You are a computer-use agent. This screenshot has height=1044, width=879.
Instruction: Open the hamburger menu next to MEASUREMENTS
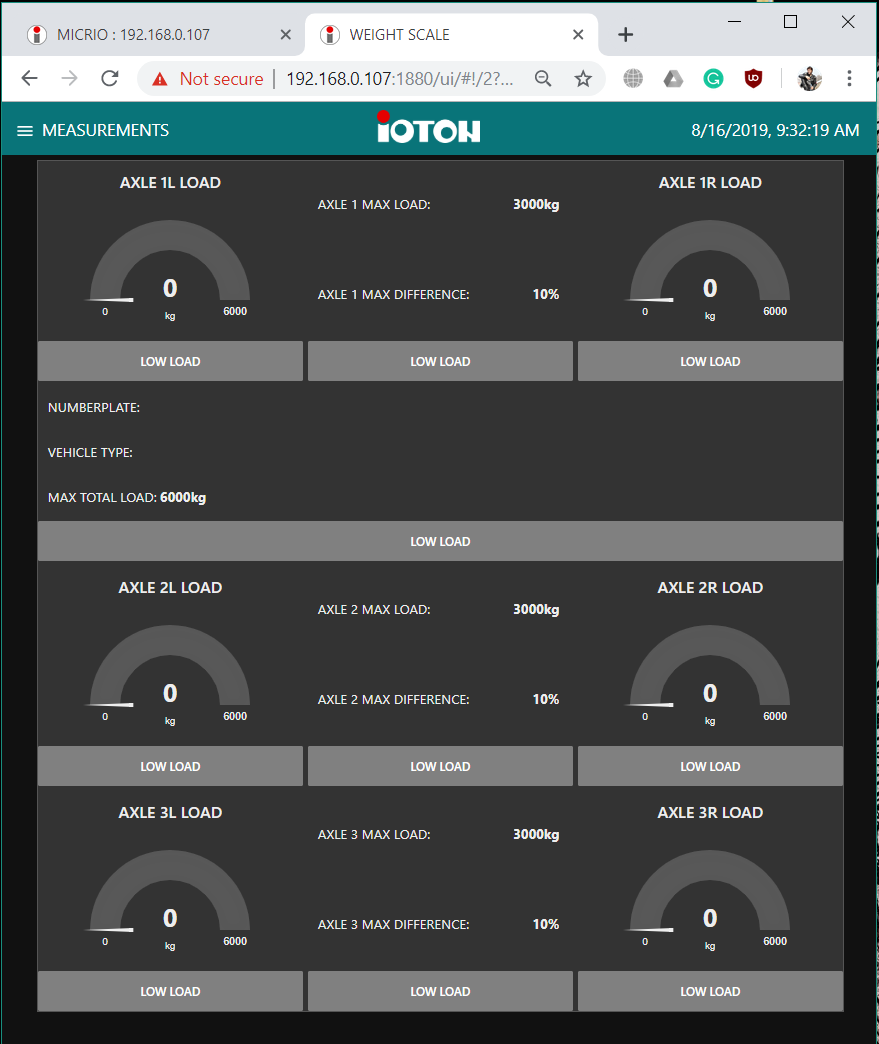[25, 130]
